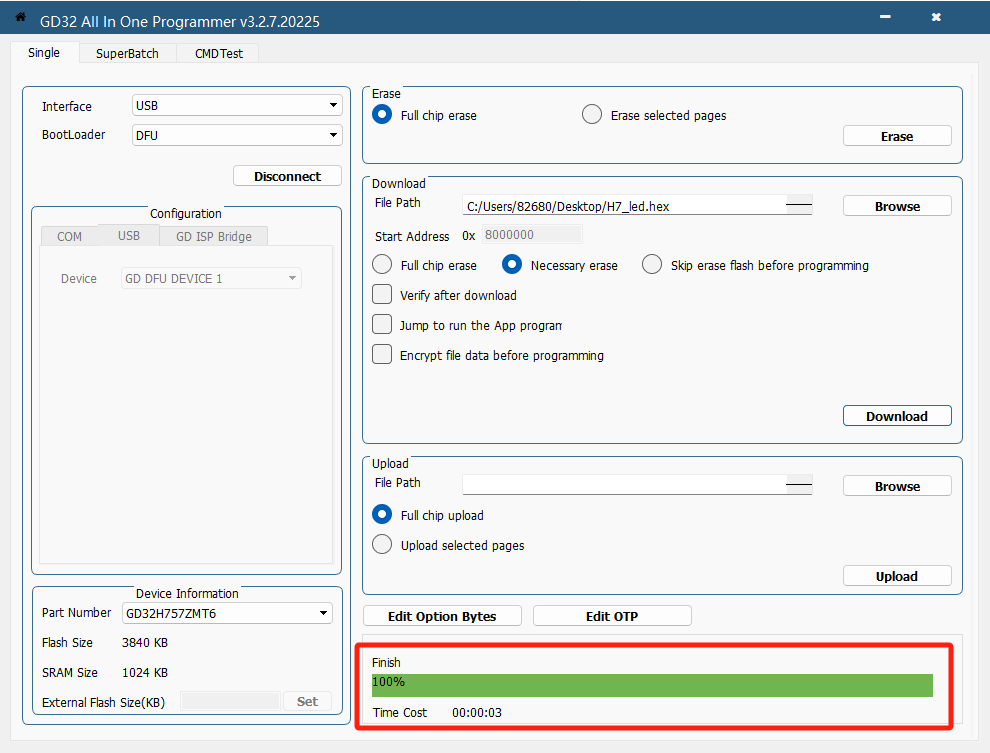The image size is (990, 753).
Task: Click the SRAM Size value 1024 KB
Action: pos(145,673)
